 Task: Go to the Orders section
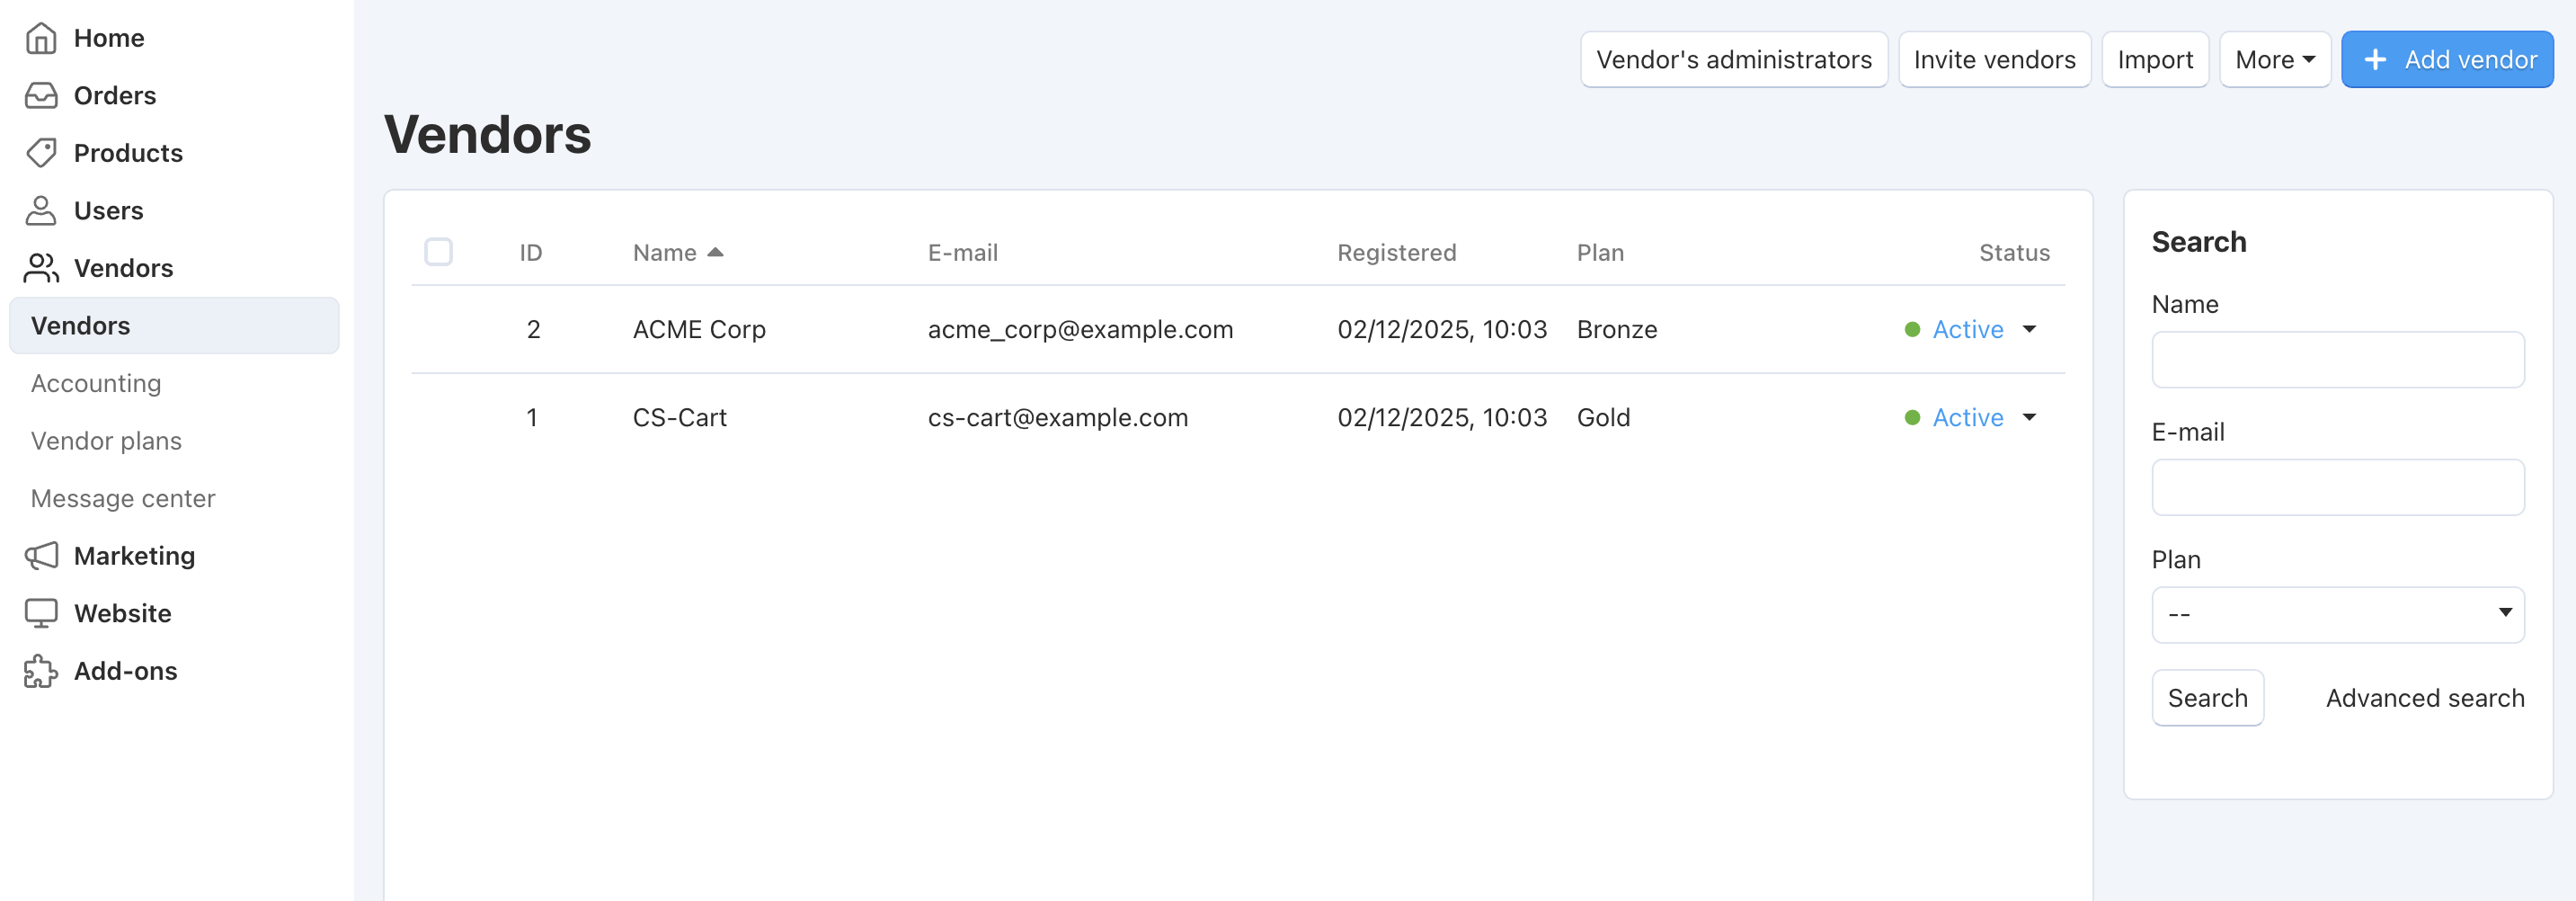point(115,96)
